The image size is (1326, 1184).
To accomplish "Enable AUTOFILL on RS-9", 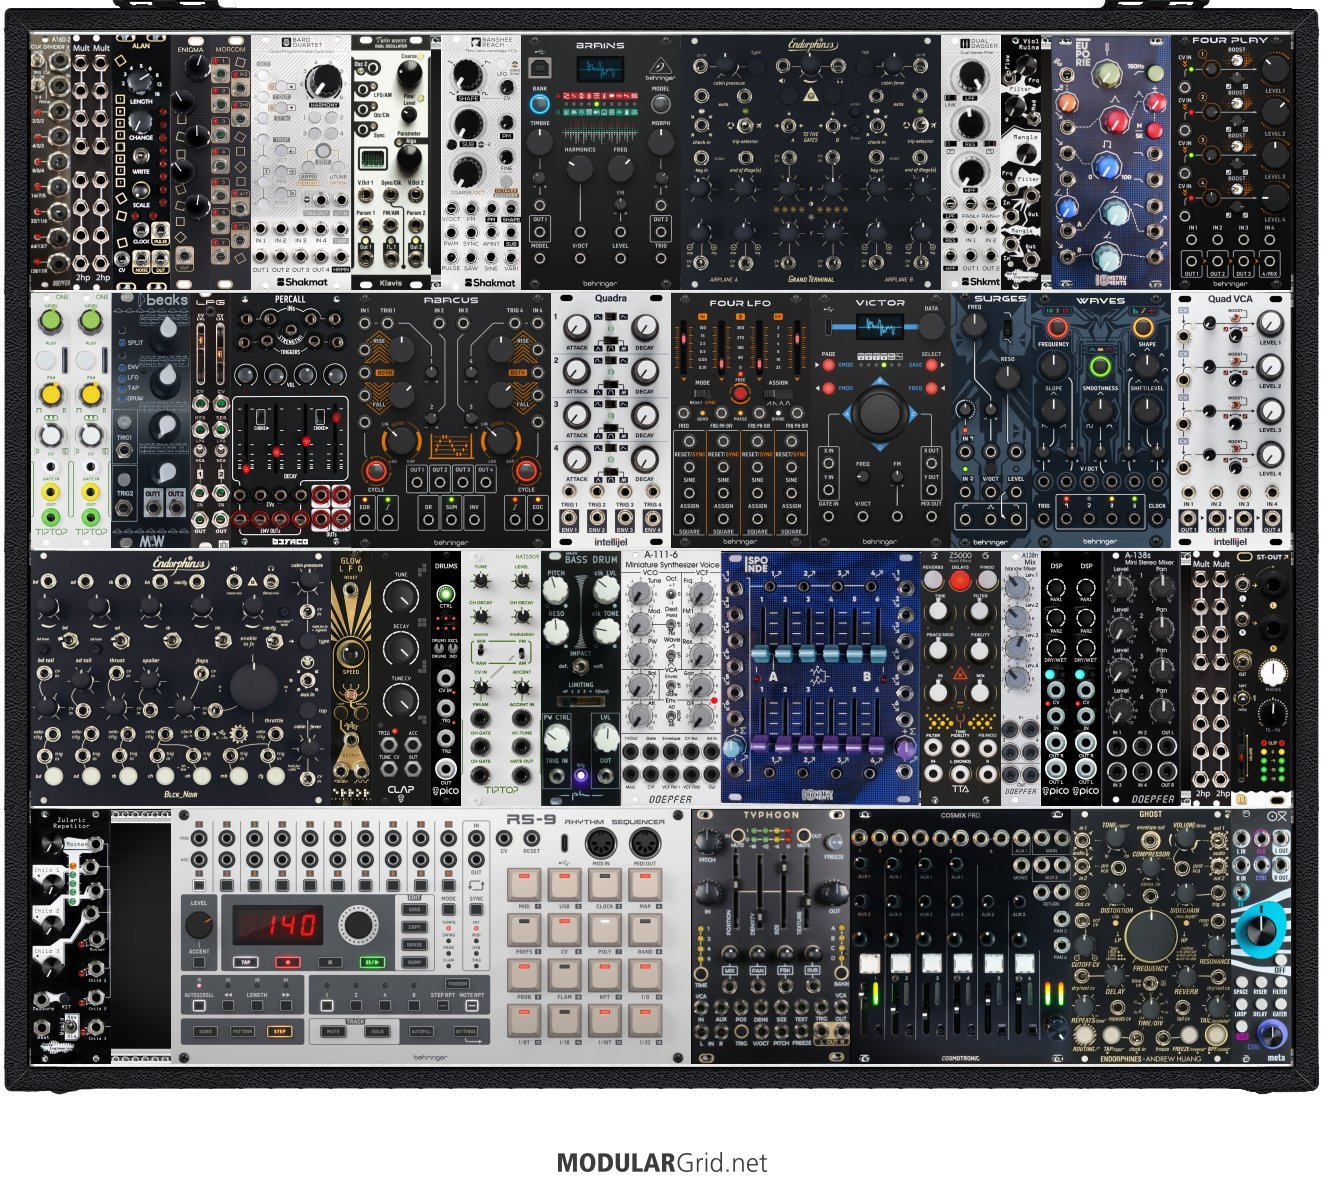I will 422,1031.
